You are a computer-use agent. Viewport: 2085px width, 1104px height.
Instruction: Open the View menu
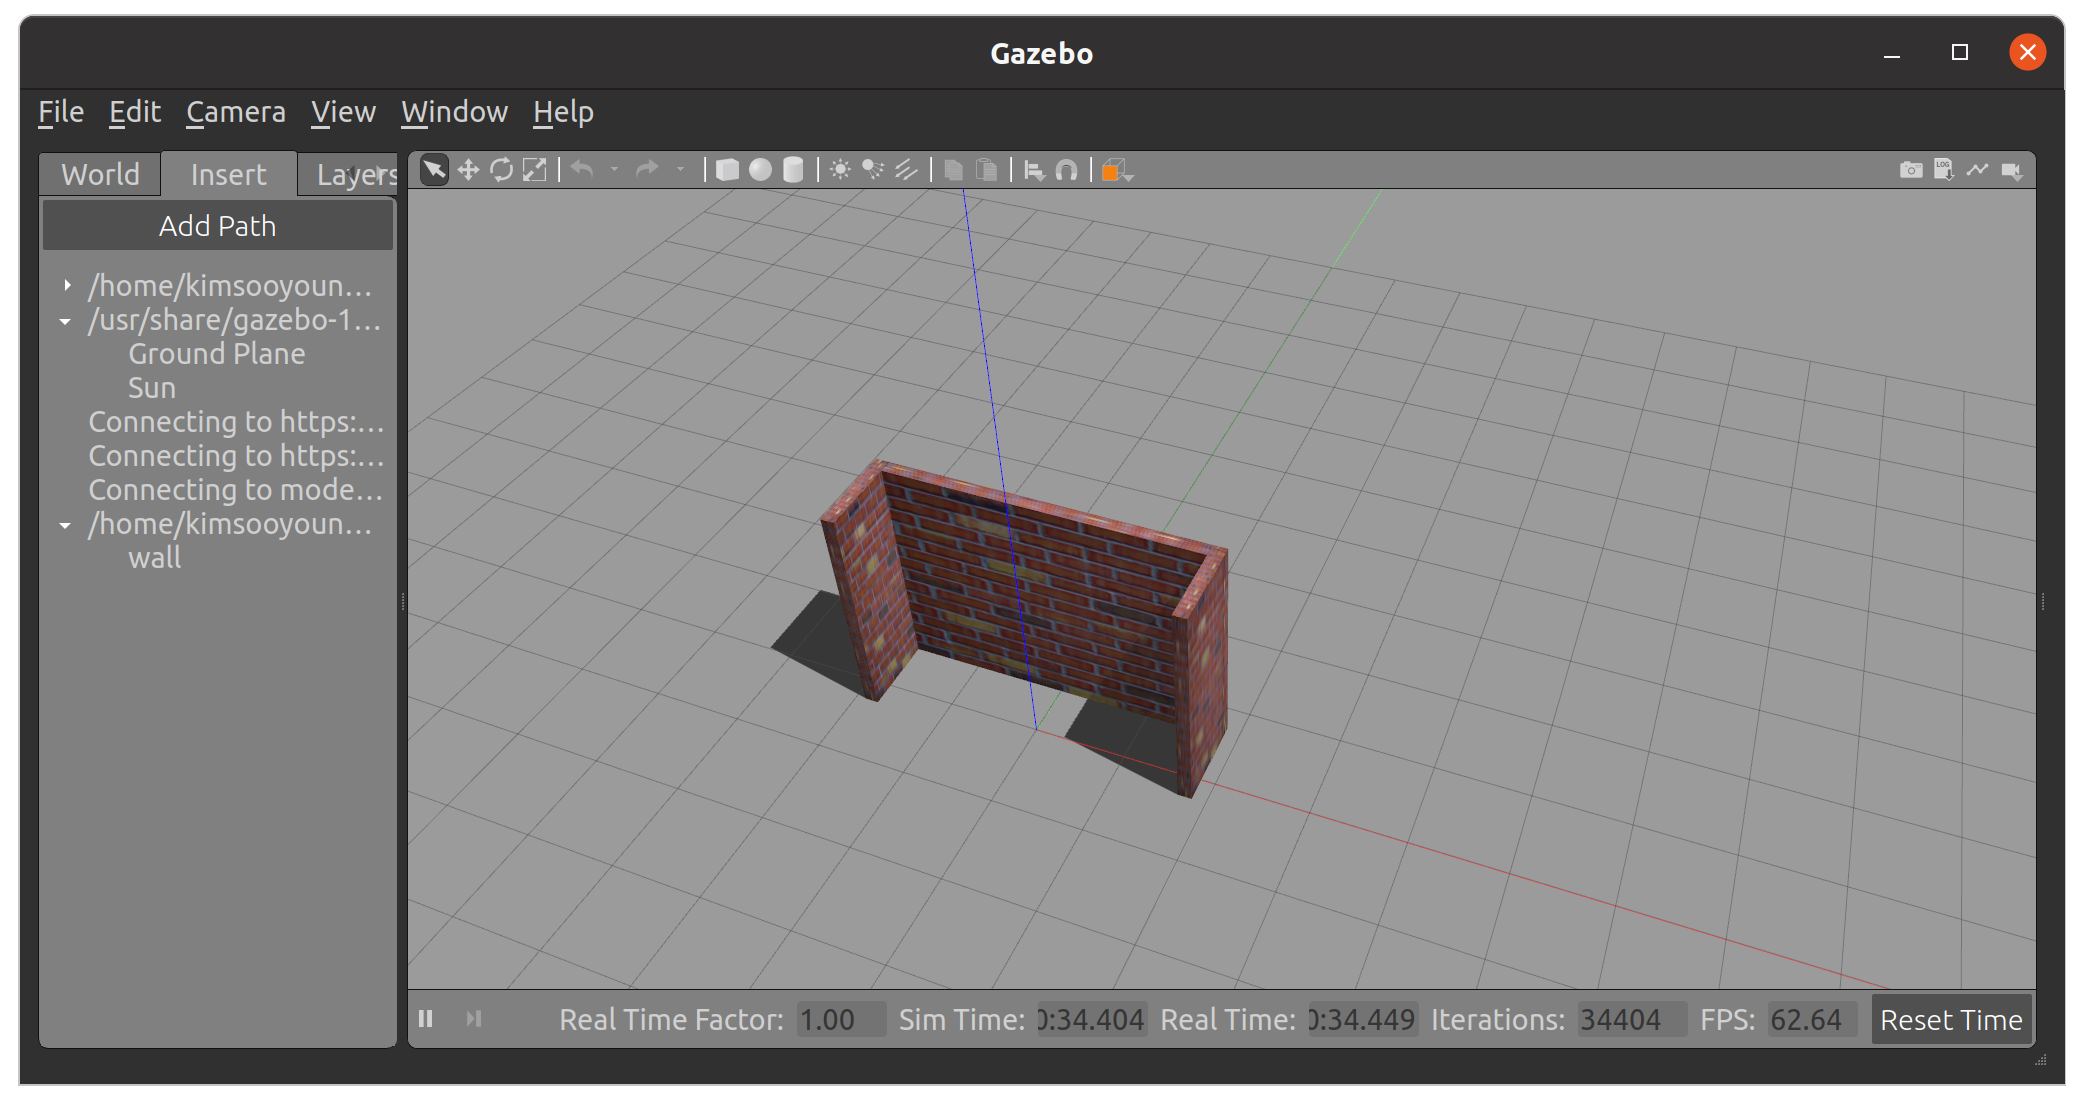pos(343,112)
